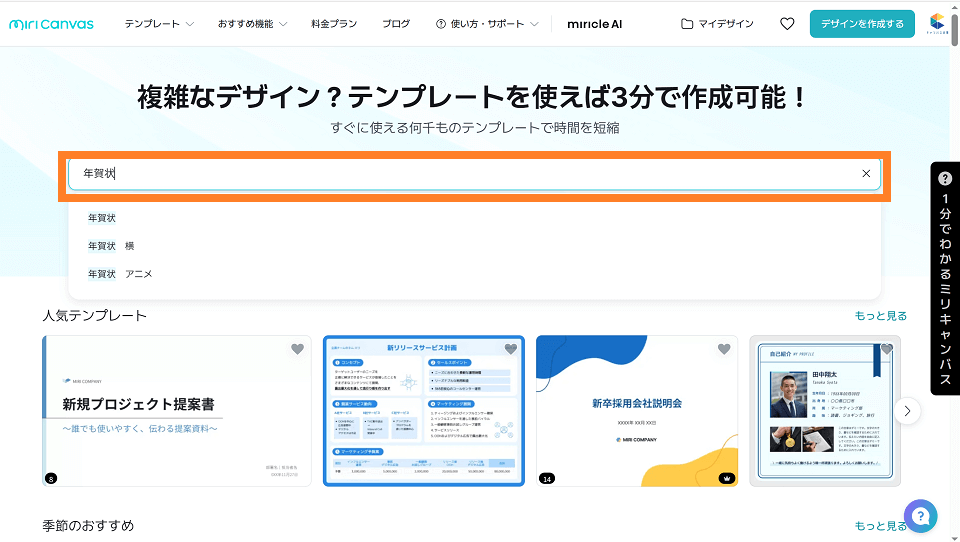Open マイデザイン folder
This screenshot has width=960, height=542.
tap(717, 24)
